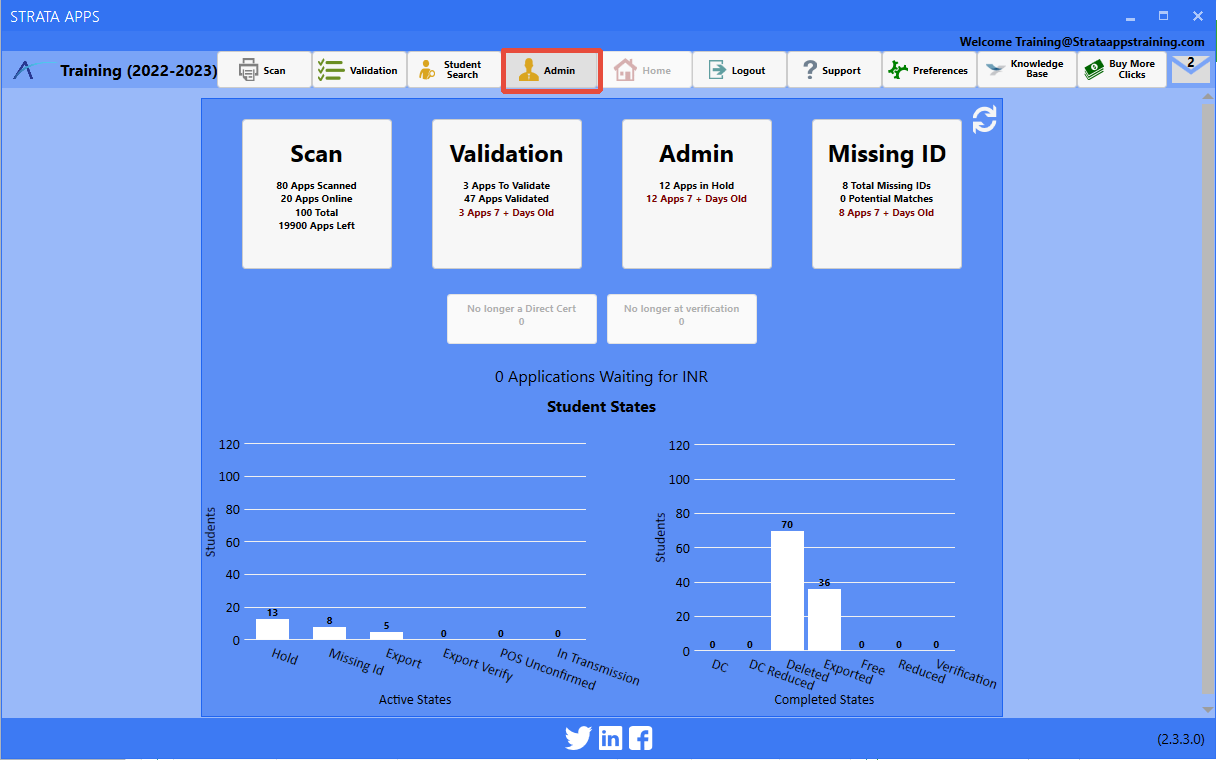The width and height of the screenshot is (1217, 760).
Task: Select No longer a Direct Cert tile
Action: click(x=522, y=319)
